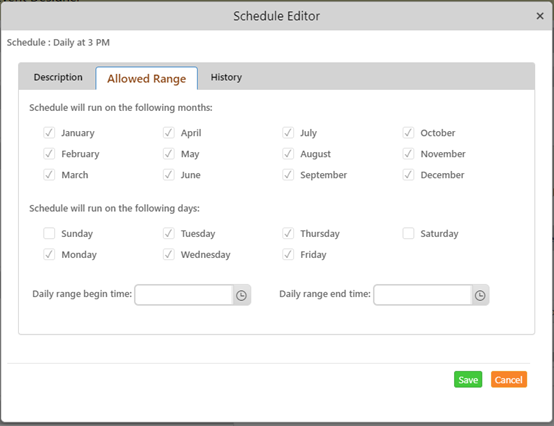554x426 pixels.
Task: Disable the Friday checkbox
Action: tap(288, 254)
